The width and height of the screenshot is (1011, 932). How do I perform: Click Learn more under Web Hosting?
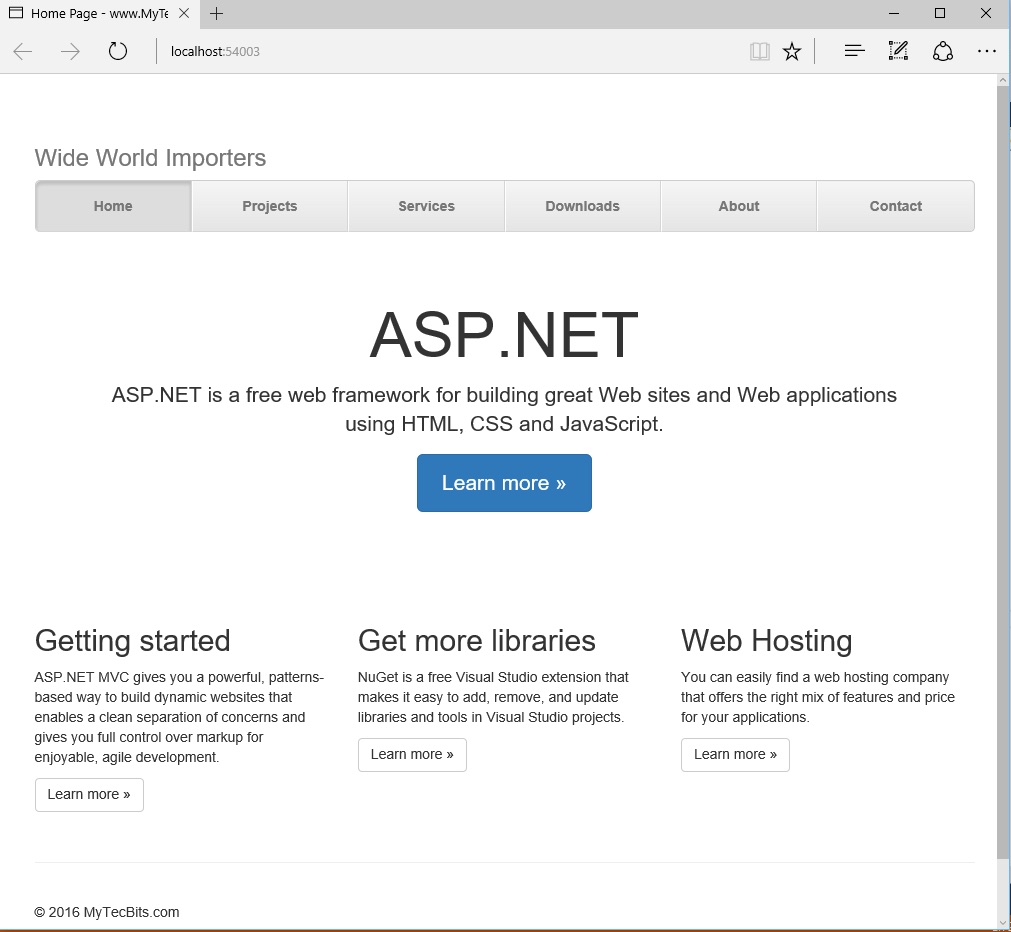735,755
